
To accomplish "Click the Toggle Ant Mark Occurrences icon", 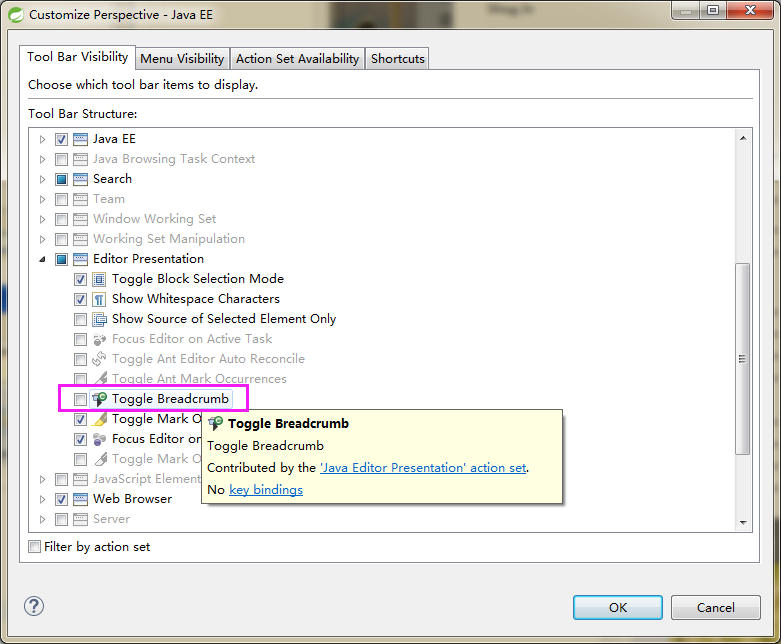I will pos(101,379).
